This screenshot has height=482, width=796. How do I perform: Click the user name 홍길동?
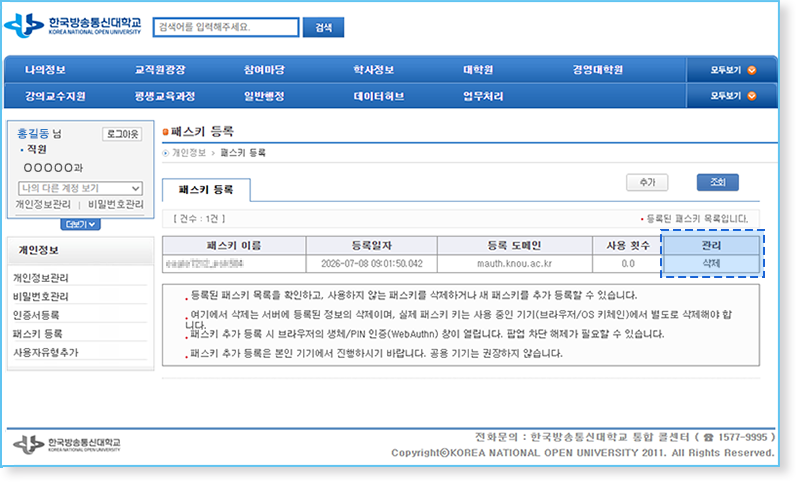tap(33, 134)
